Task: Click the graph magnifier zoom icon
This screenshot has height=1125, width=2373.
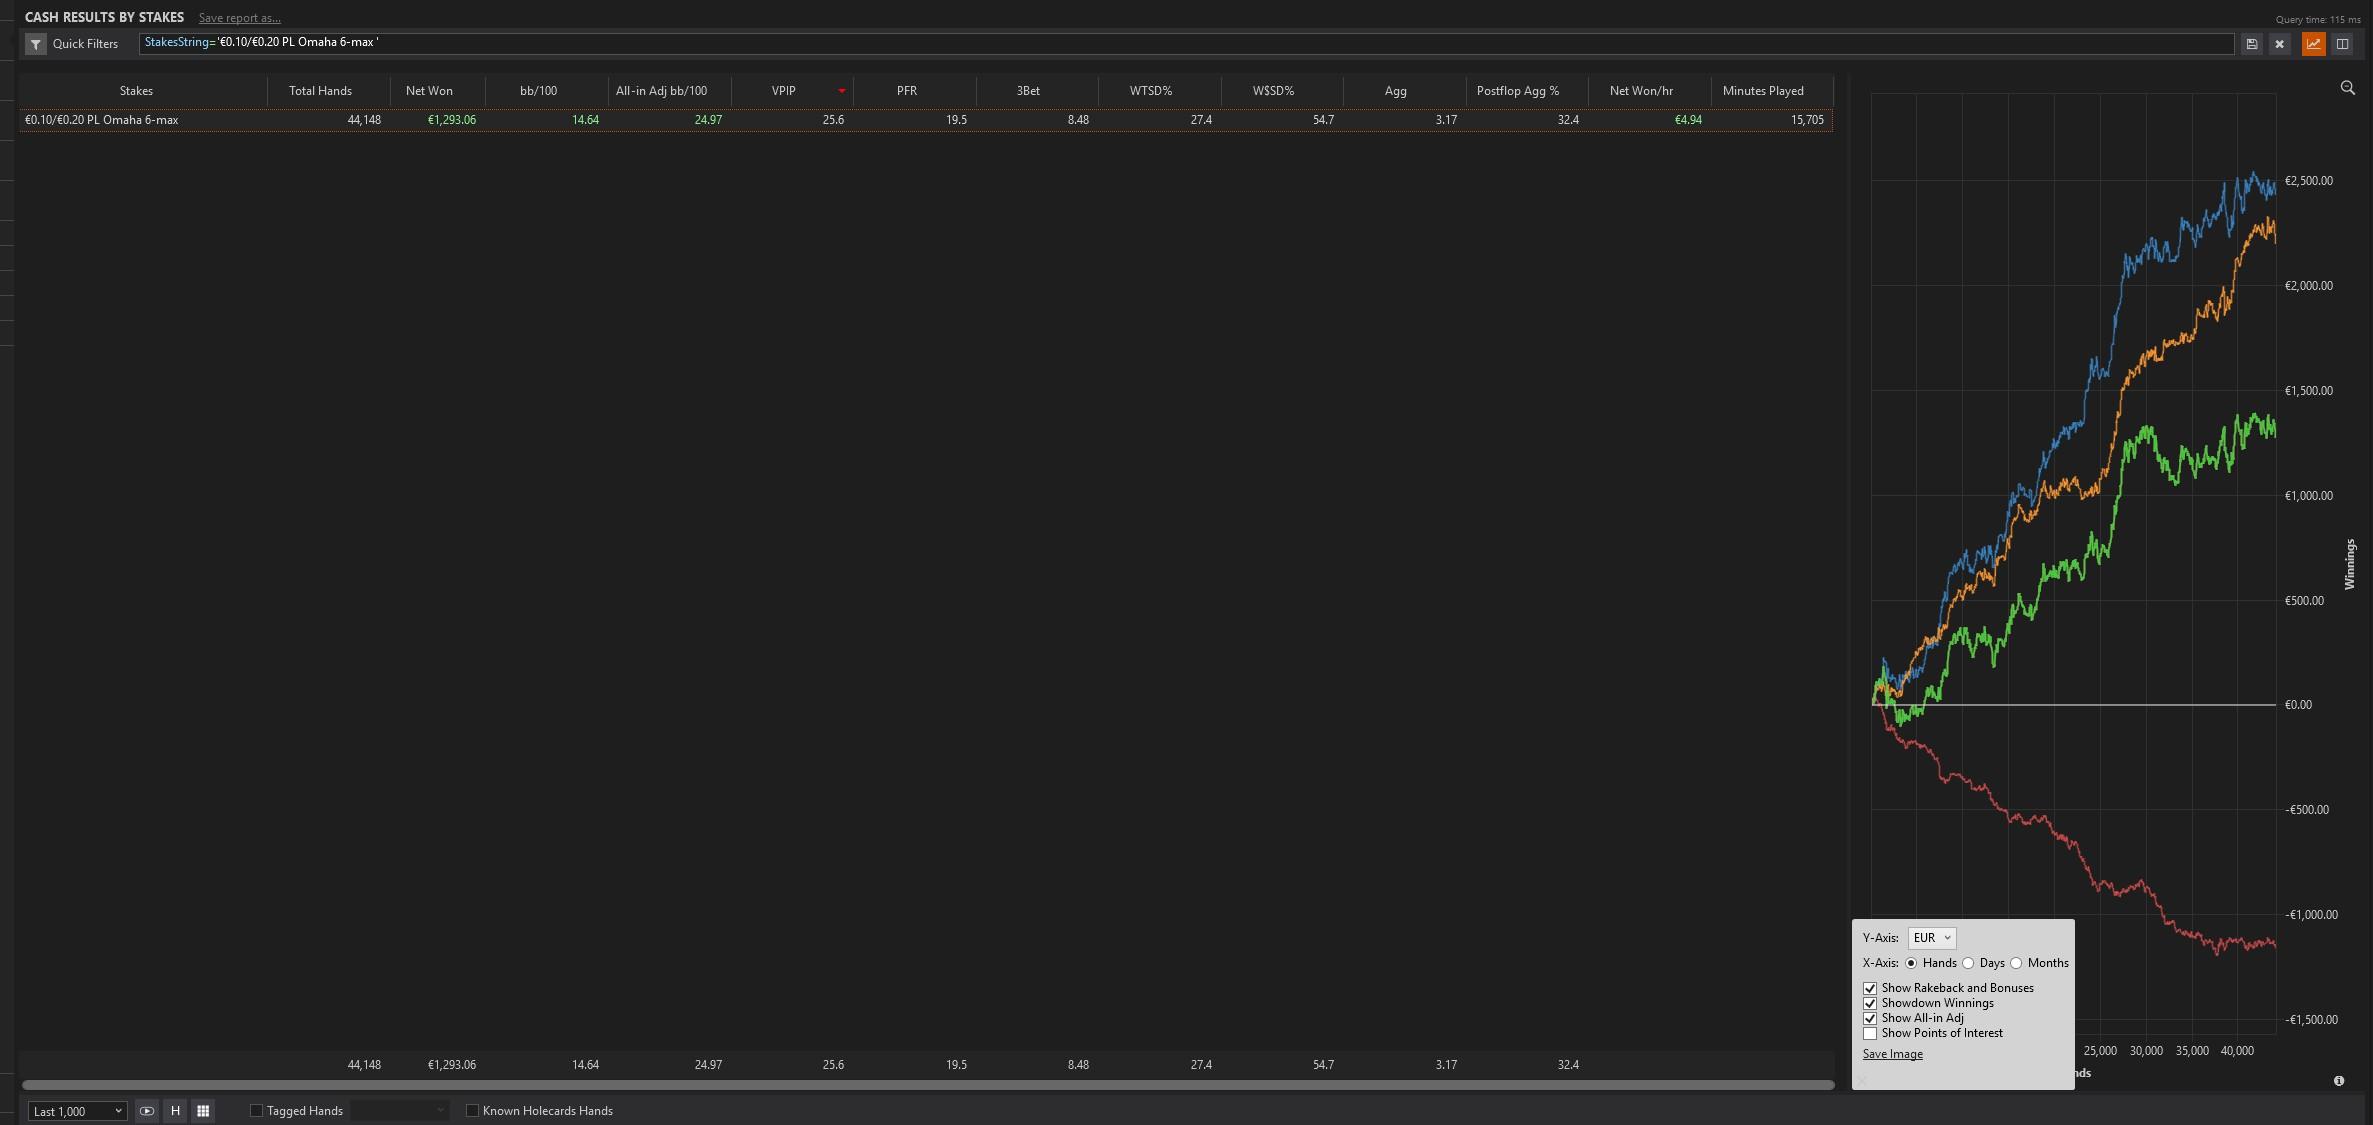Action: coord(2347,88)
